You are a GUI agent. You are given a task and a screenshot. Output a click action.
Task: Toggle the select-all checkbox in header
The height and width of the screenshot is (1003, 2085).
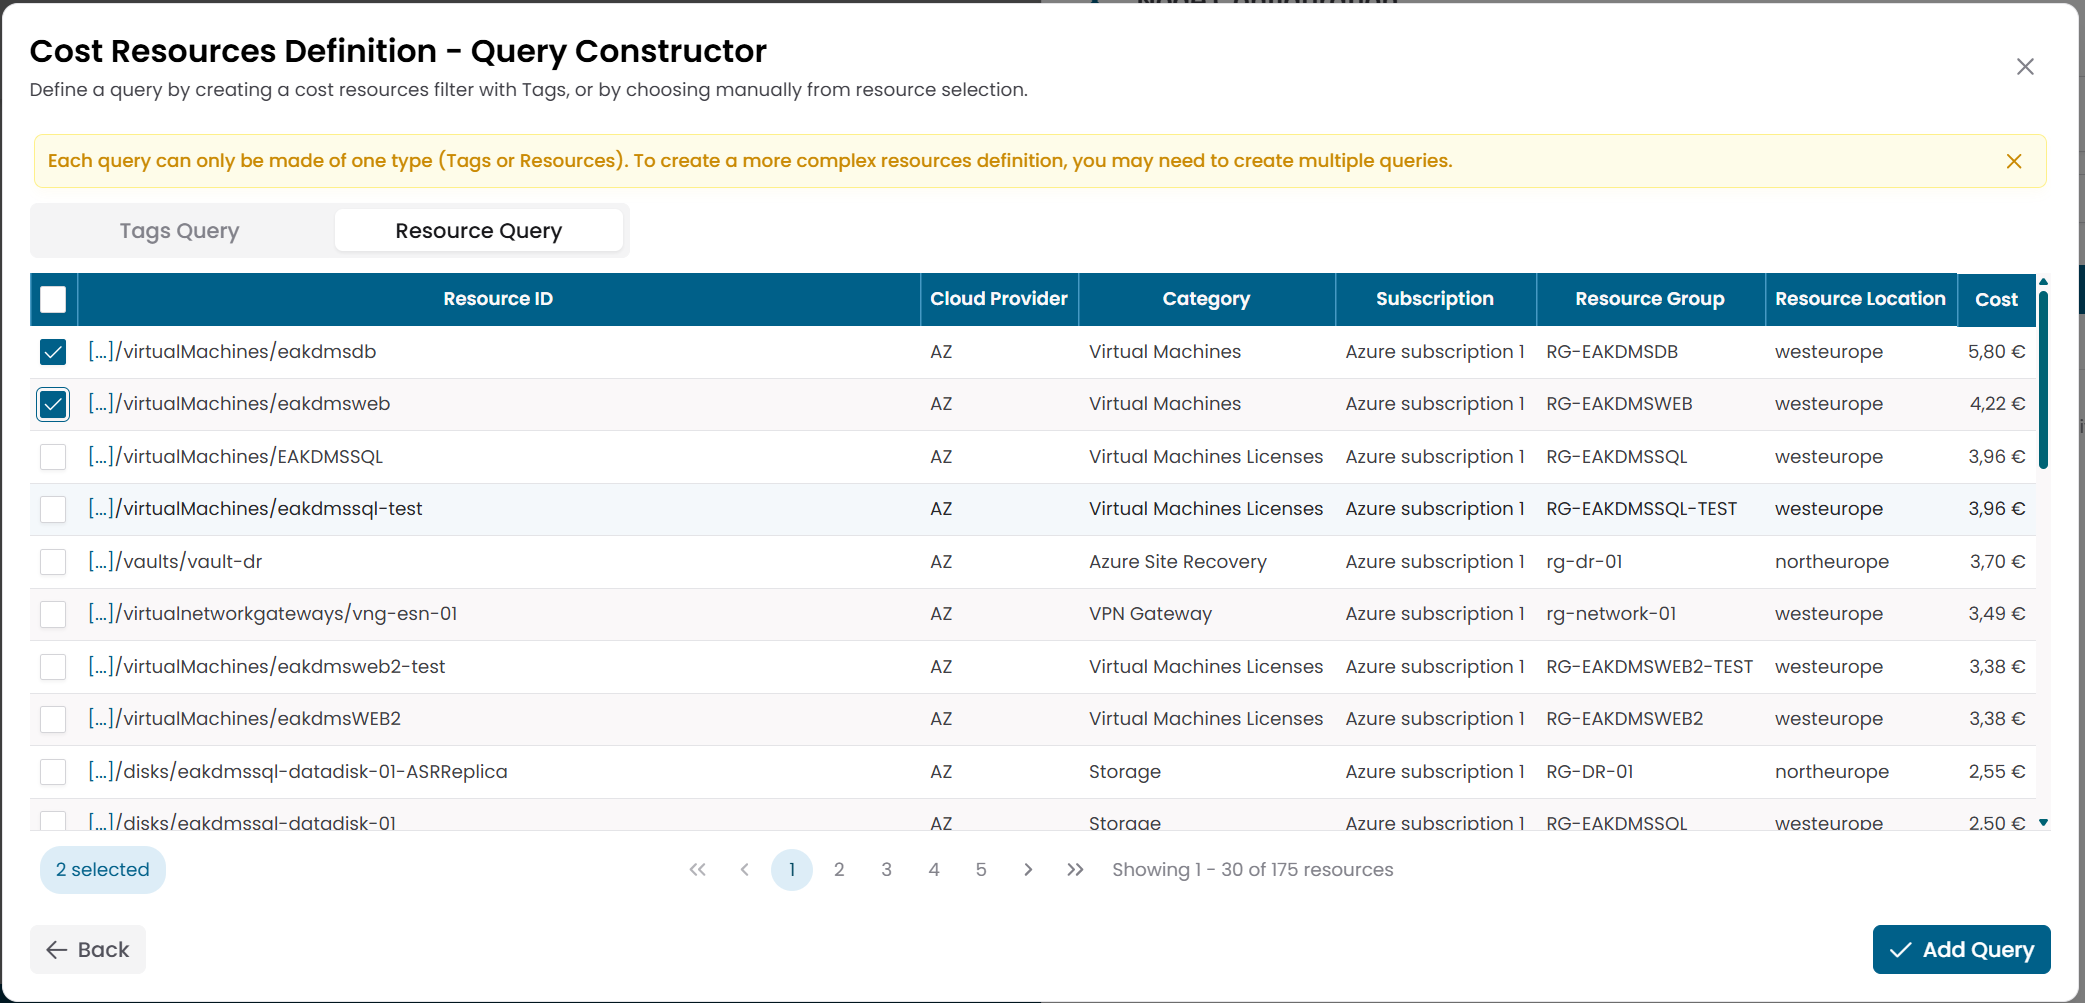tap(53, 298)
